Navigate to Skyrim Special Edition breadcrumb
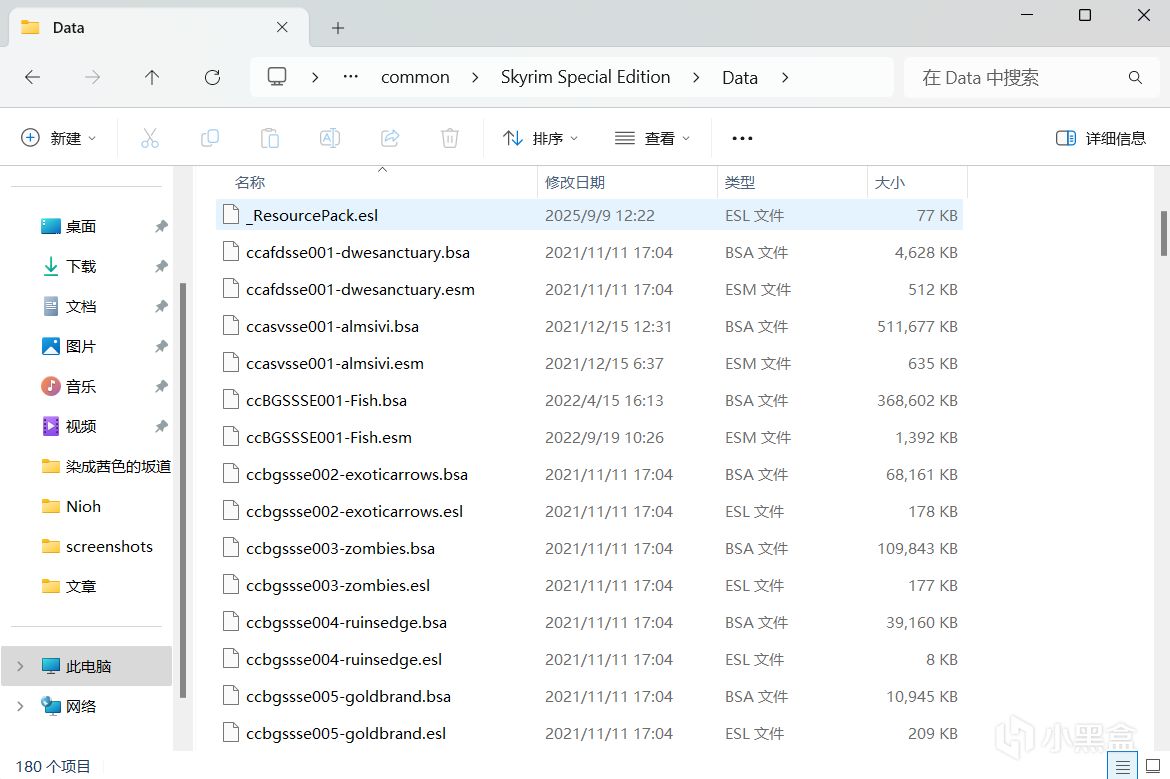 586,78
